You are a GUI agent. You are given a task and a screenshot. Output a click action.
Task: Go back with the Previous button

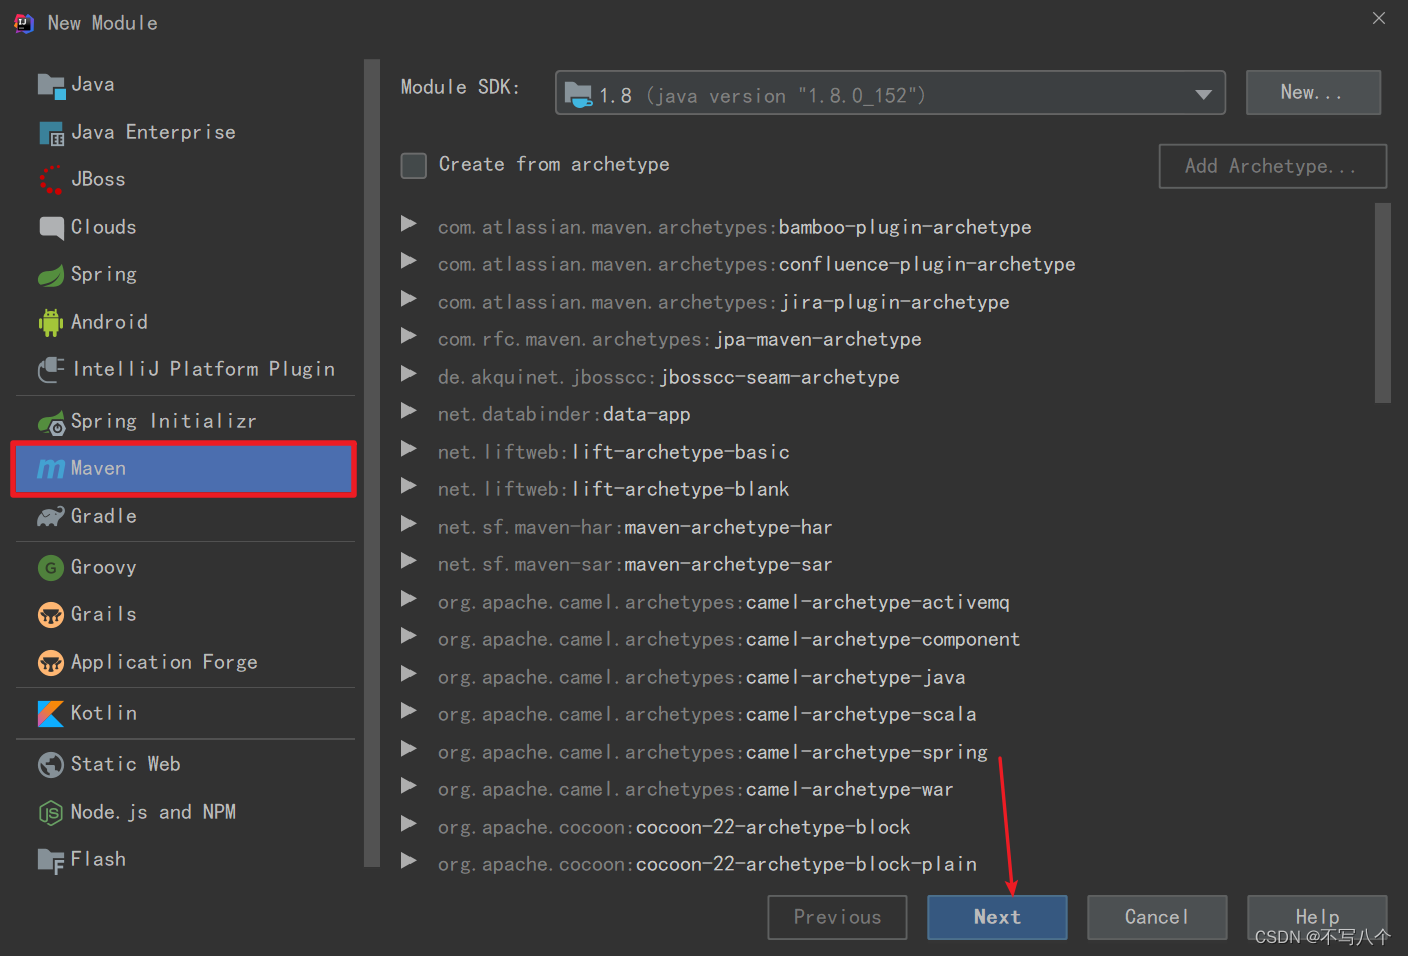point(837,917)
